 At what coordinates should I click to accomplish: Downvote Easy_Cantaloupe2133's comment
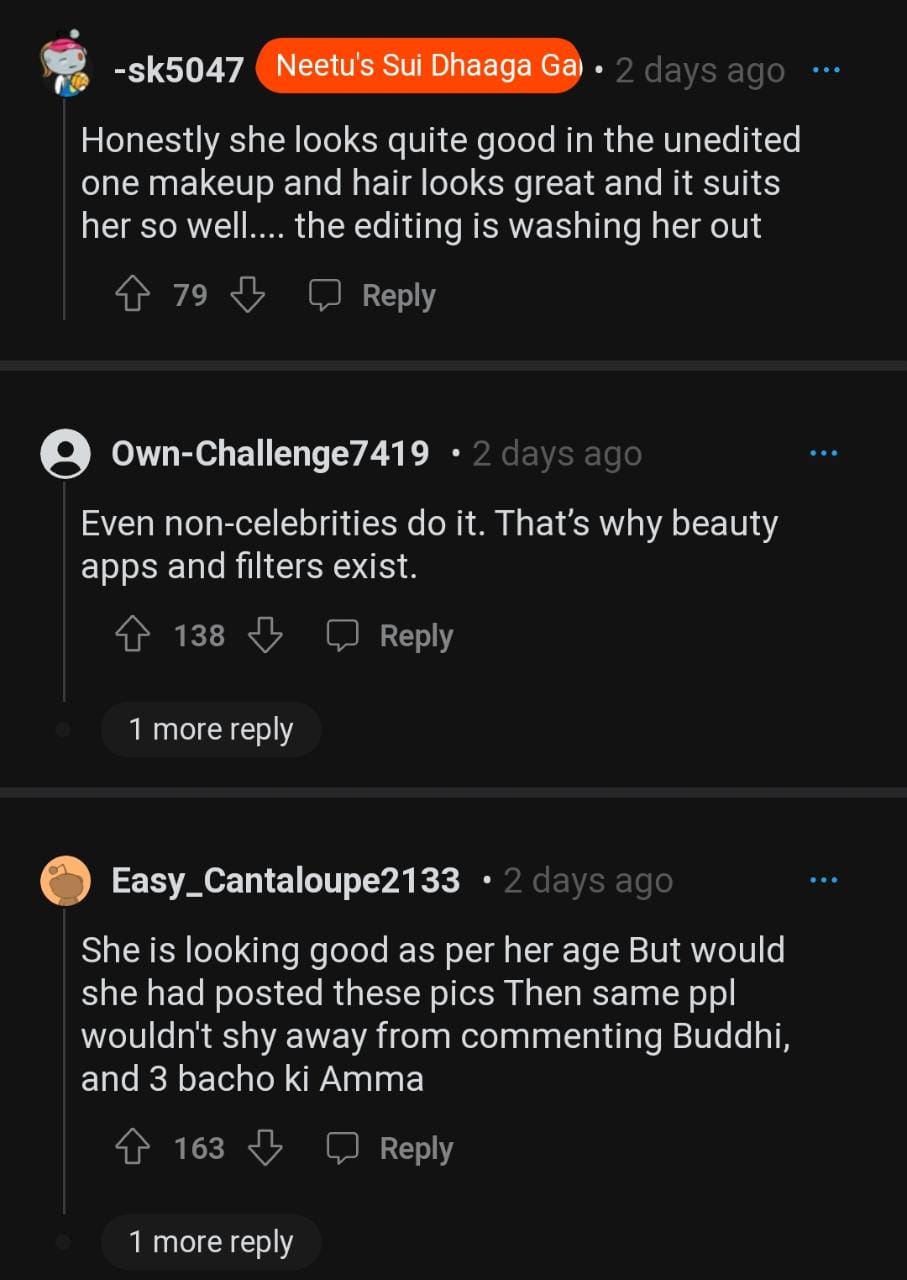265,1148
